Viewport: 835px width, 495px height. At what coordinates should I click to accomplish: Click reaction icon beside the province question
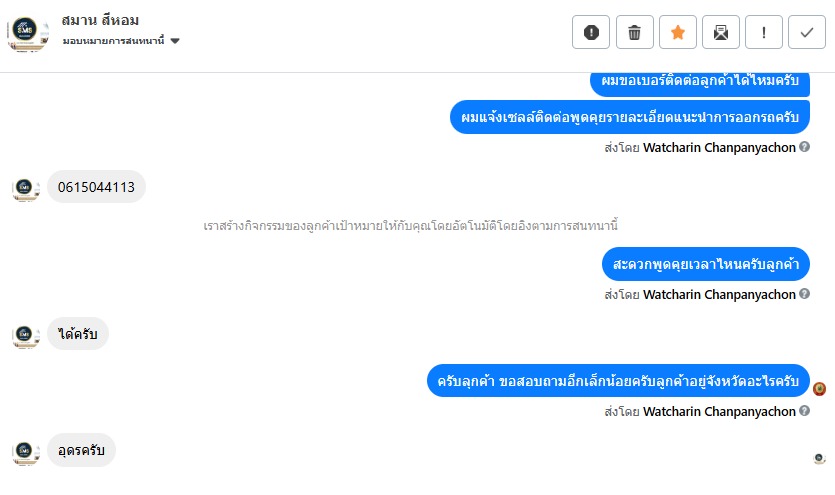click(820, 389)
